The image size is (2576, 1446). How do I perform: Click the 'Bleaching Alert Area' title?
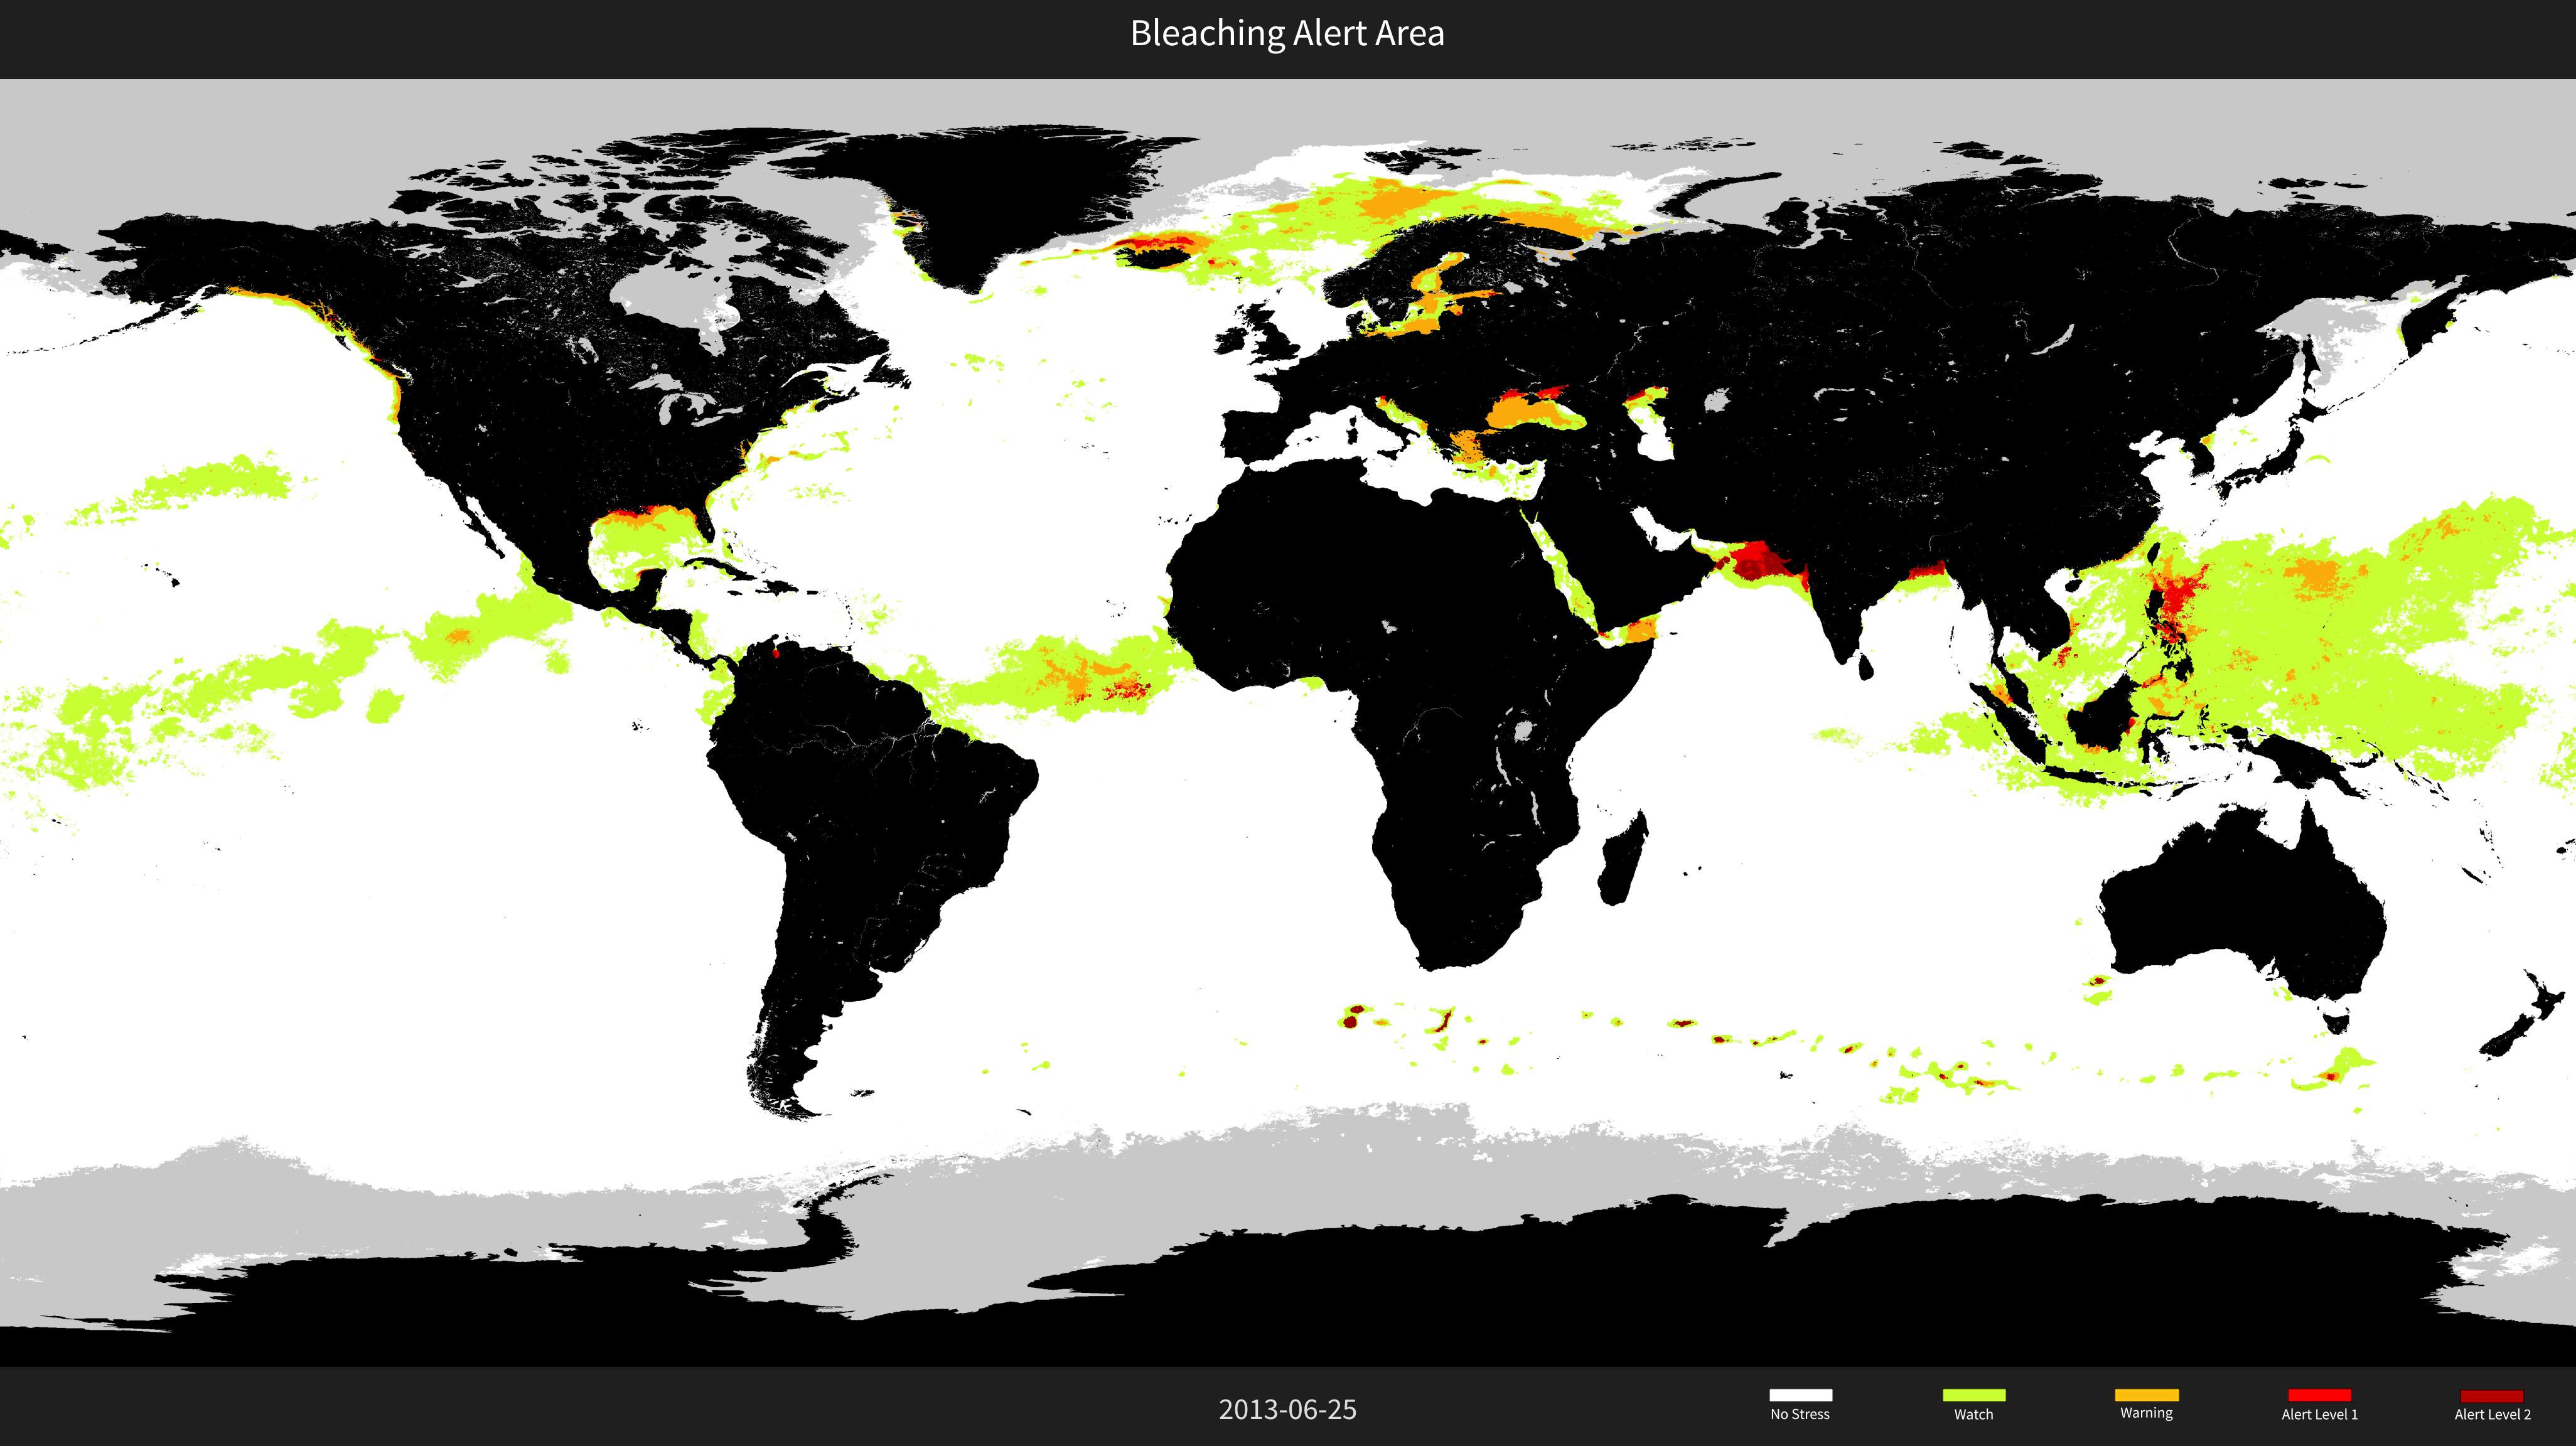(x=1287, y=33)
